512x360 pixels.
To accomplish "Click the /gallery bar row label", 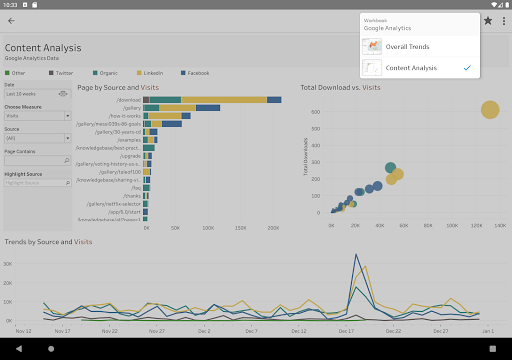I will pyautogui.click(x=132, y=108).
